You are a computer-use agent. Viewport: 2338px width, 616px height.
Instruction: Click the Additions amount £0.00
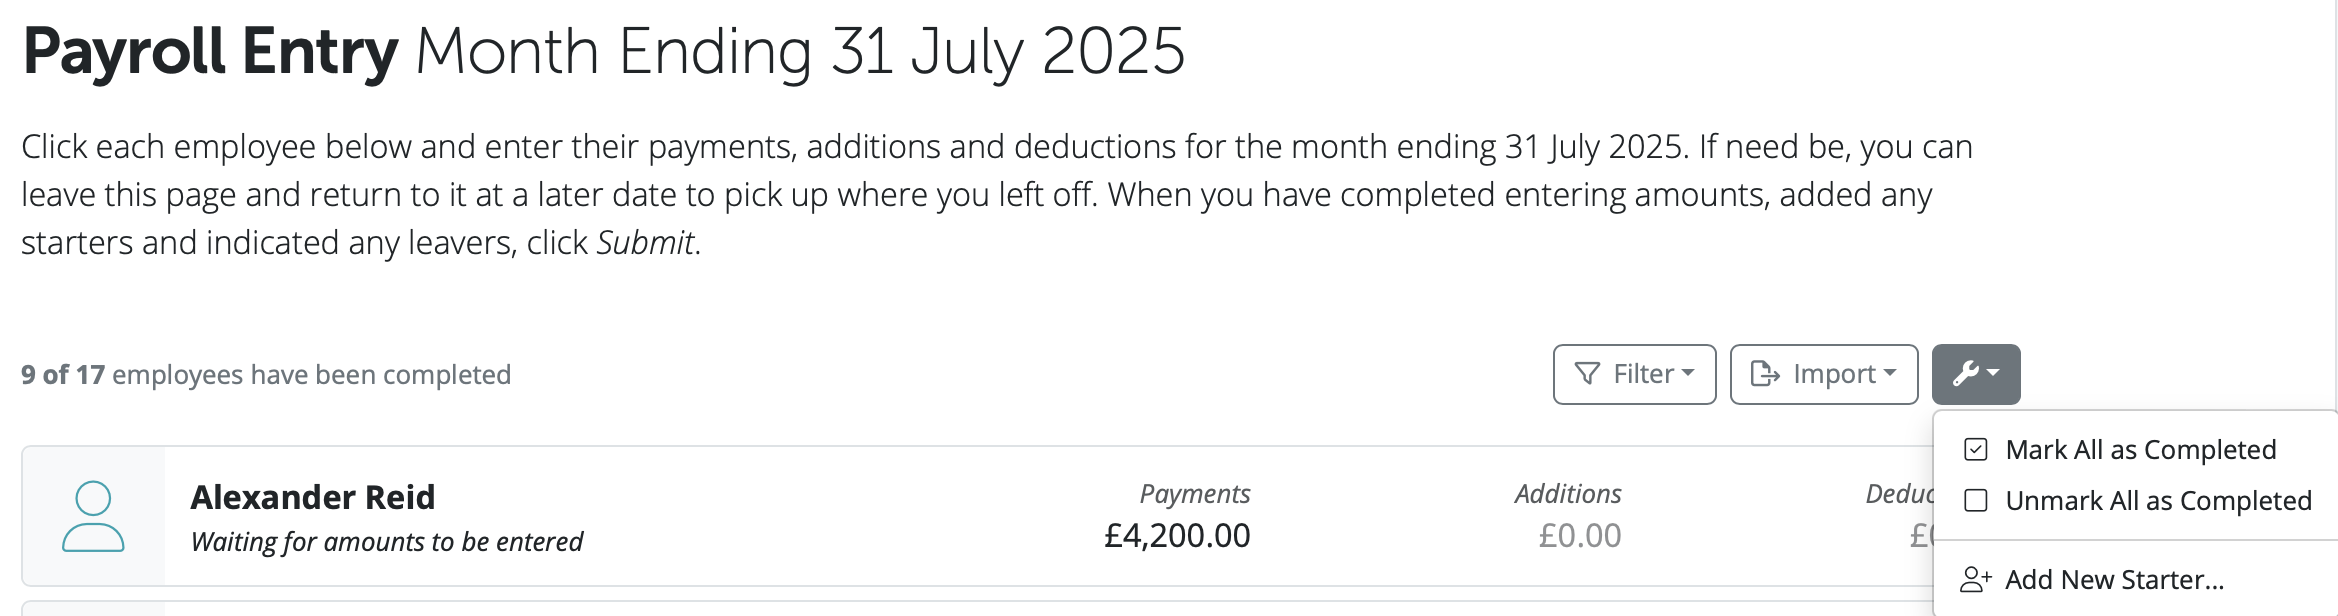pos(1580,536)
